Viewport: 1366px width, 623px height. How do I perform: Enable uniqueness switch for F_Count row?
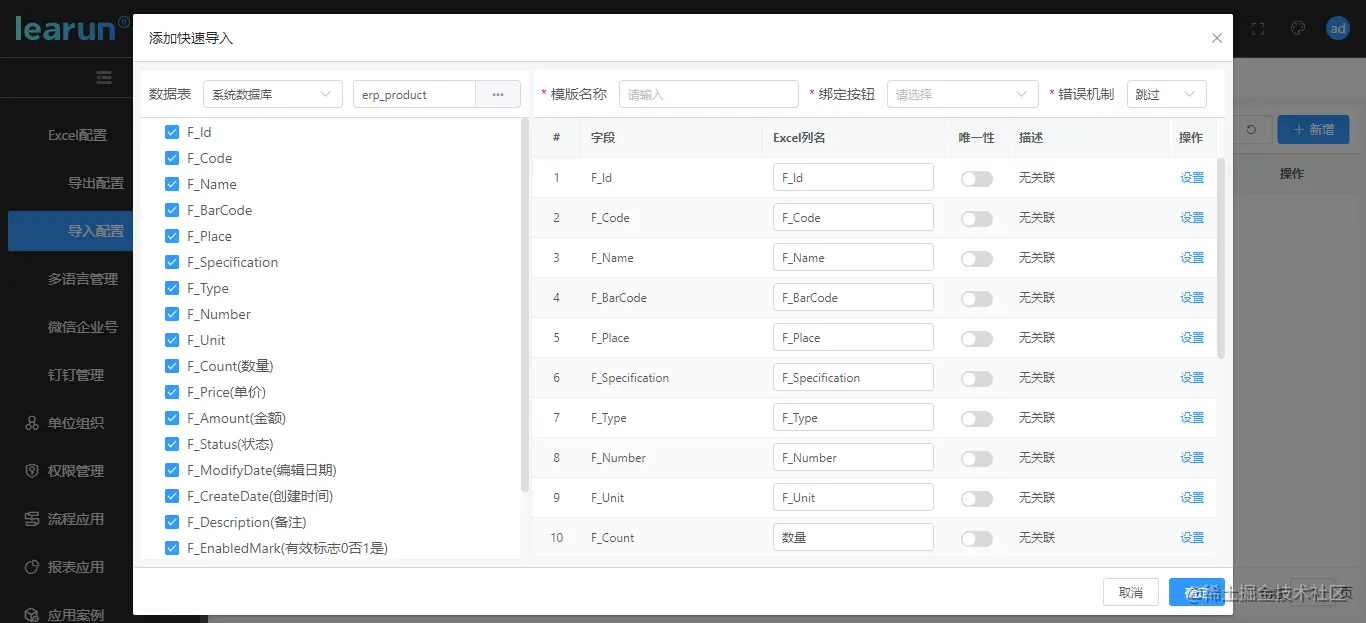tap(977, 539)
